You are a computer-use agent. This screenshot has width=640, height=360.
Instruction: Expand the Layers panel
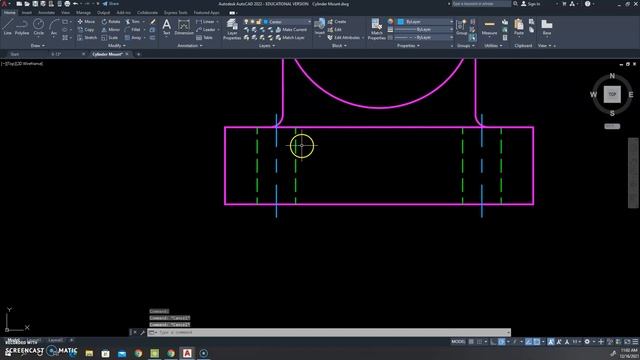[x=267, y=46]
